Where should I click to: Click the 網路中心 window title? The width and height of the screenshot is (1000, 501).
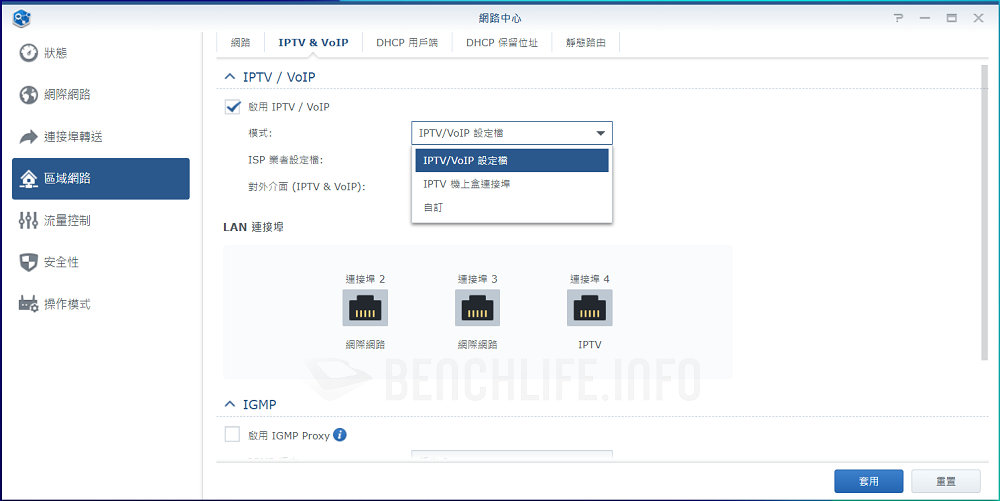click(500, 18)
